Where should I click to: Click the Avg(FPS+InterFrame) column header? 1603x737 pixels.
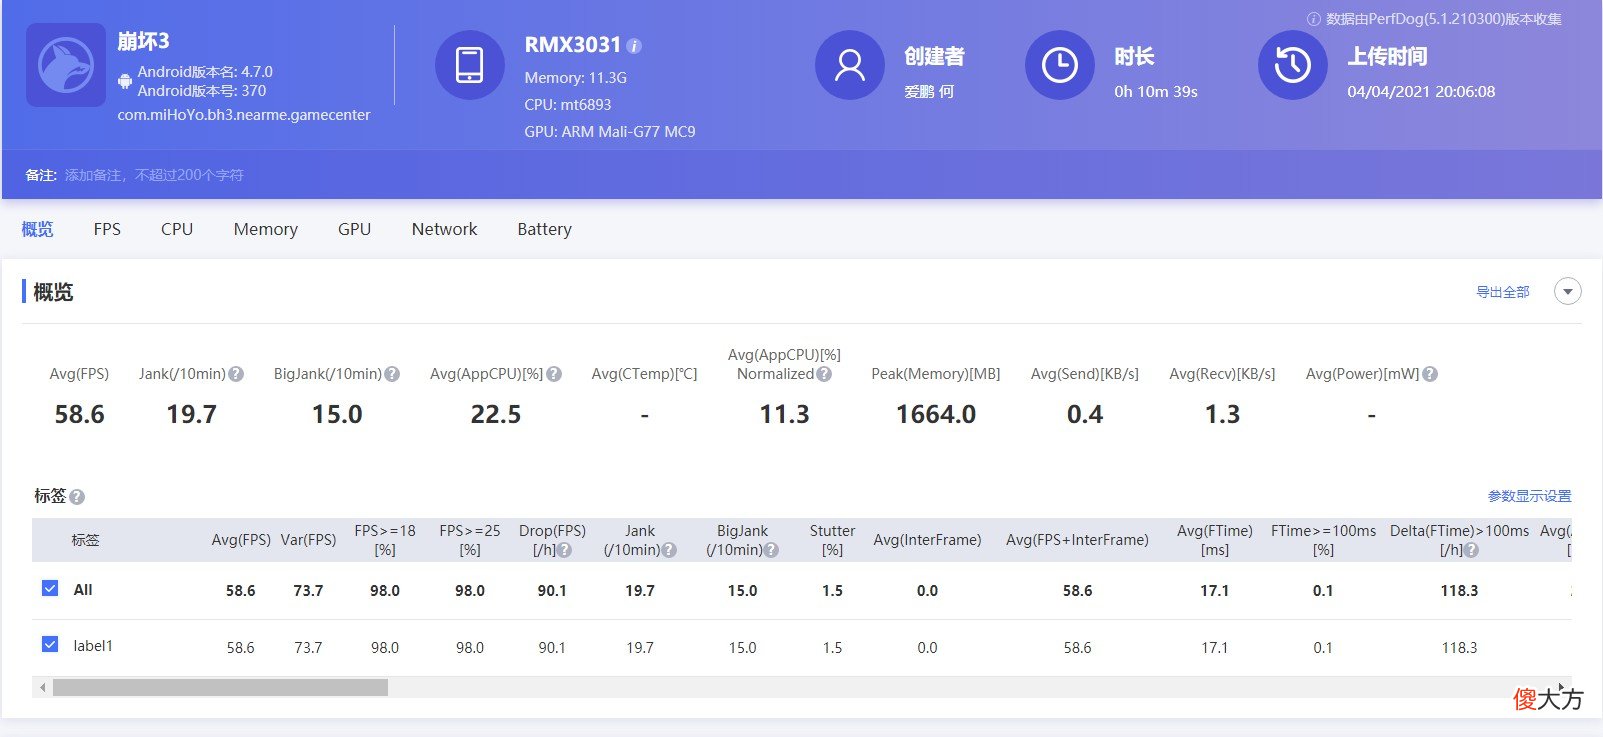click(1077, 540)
